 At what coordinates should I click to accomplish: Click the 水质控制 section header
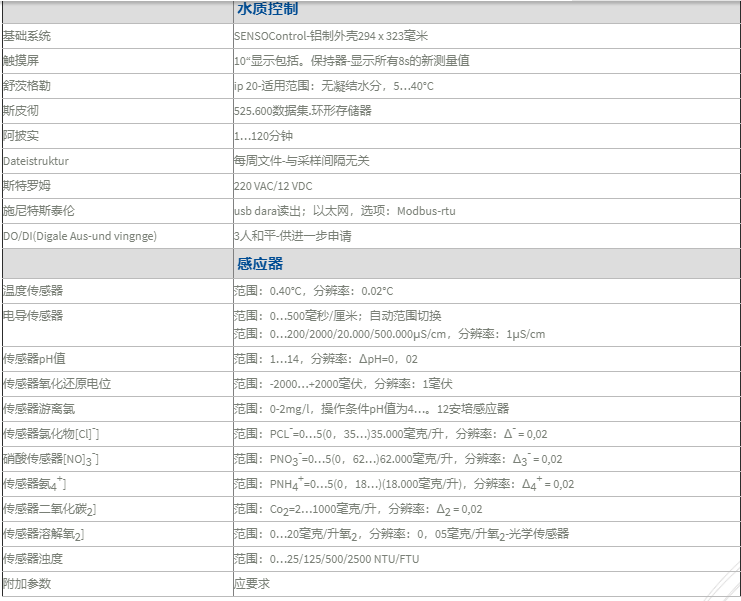click(266, 10)
